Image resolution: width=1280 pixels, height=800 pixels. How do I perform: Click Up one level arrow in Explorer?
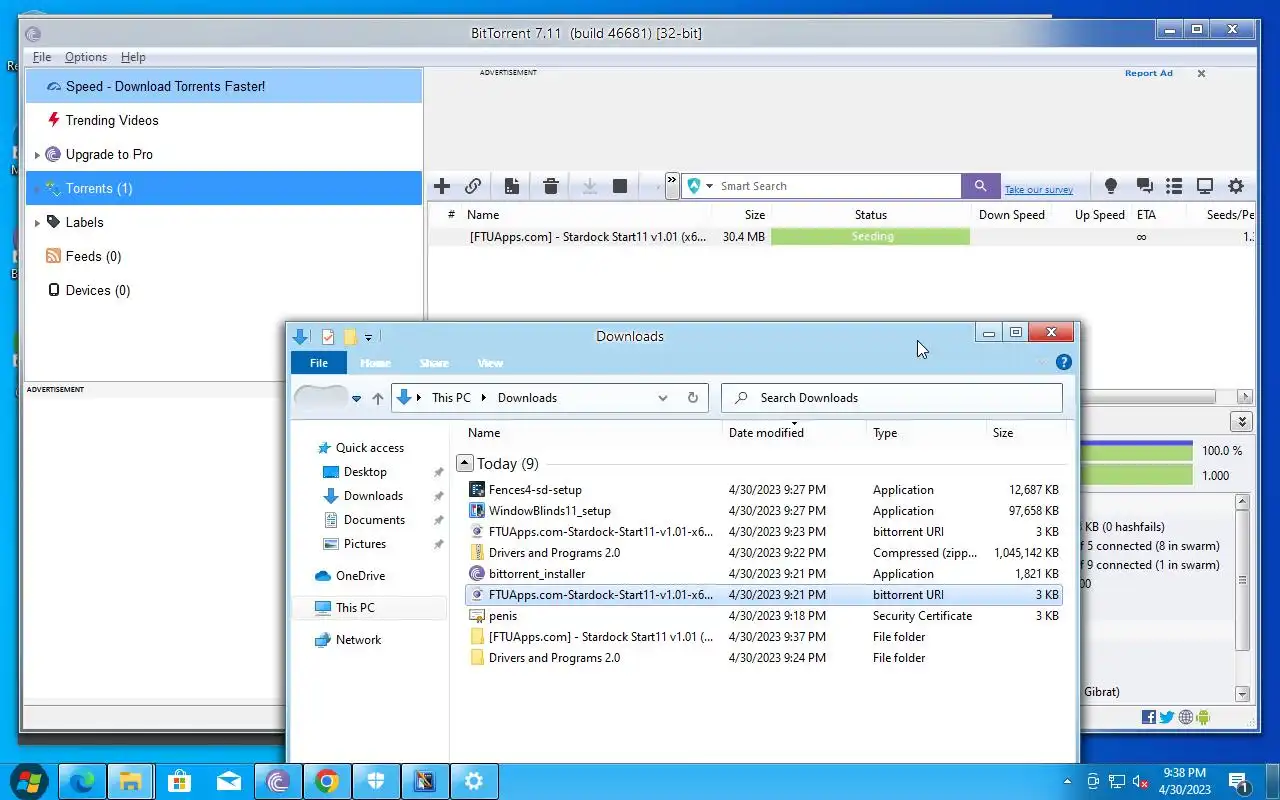coord(377,398)
